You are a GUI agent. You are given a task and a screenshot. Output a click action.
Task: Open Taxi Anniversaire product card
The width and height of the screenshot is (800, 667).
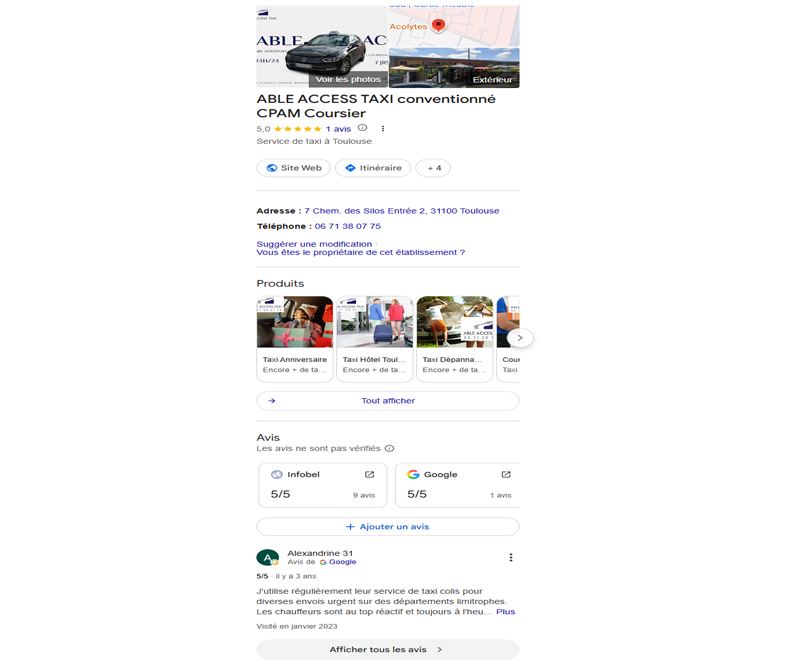pyautogui.click(x=295, y=339)
